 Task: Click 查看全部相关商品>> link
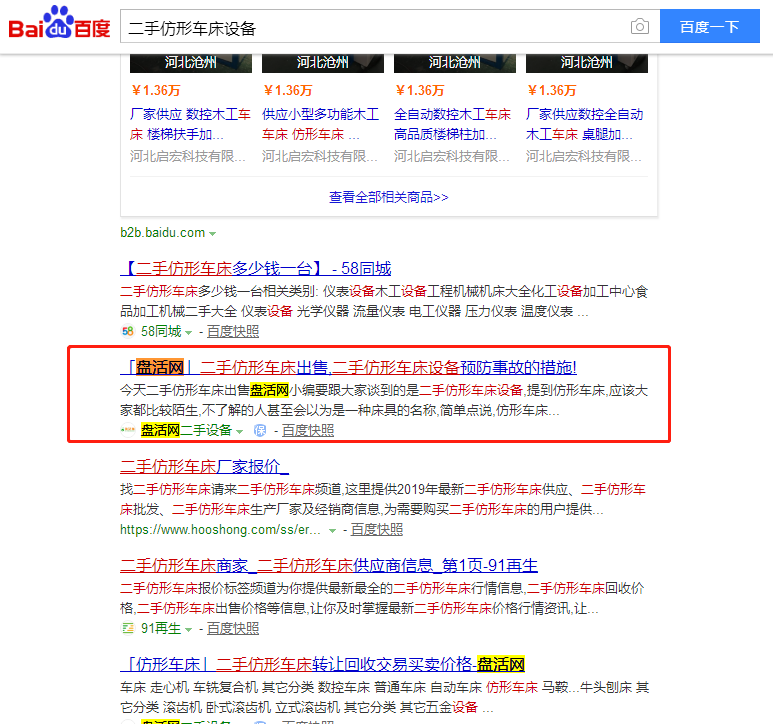[388, 197]
